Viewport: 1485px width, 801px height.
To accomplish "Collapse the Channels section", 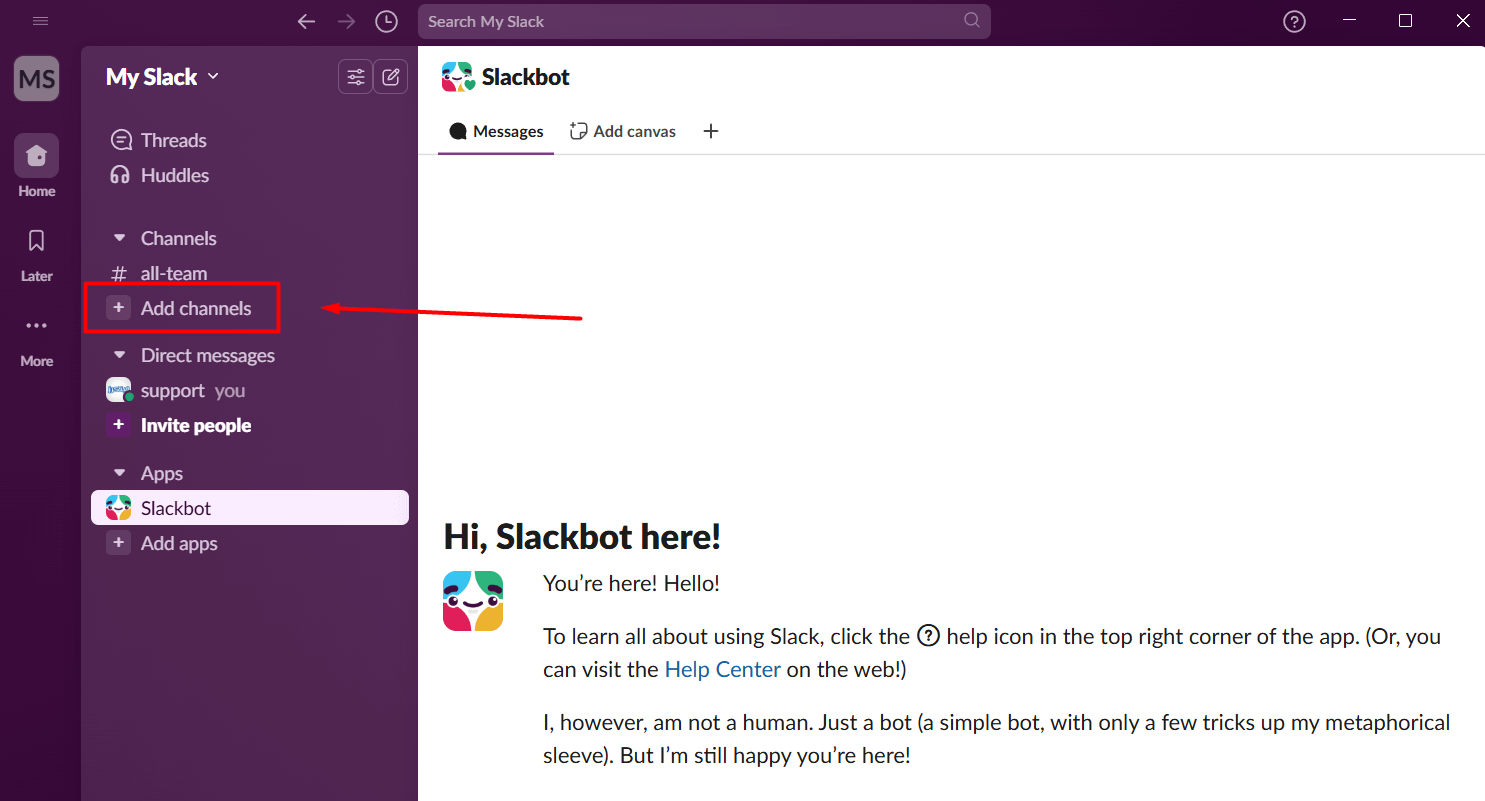I will [120, 238].
